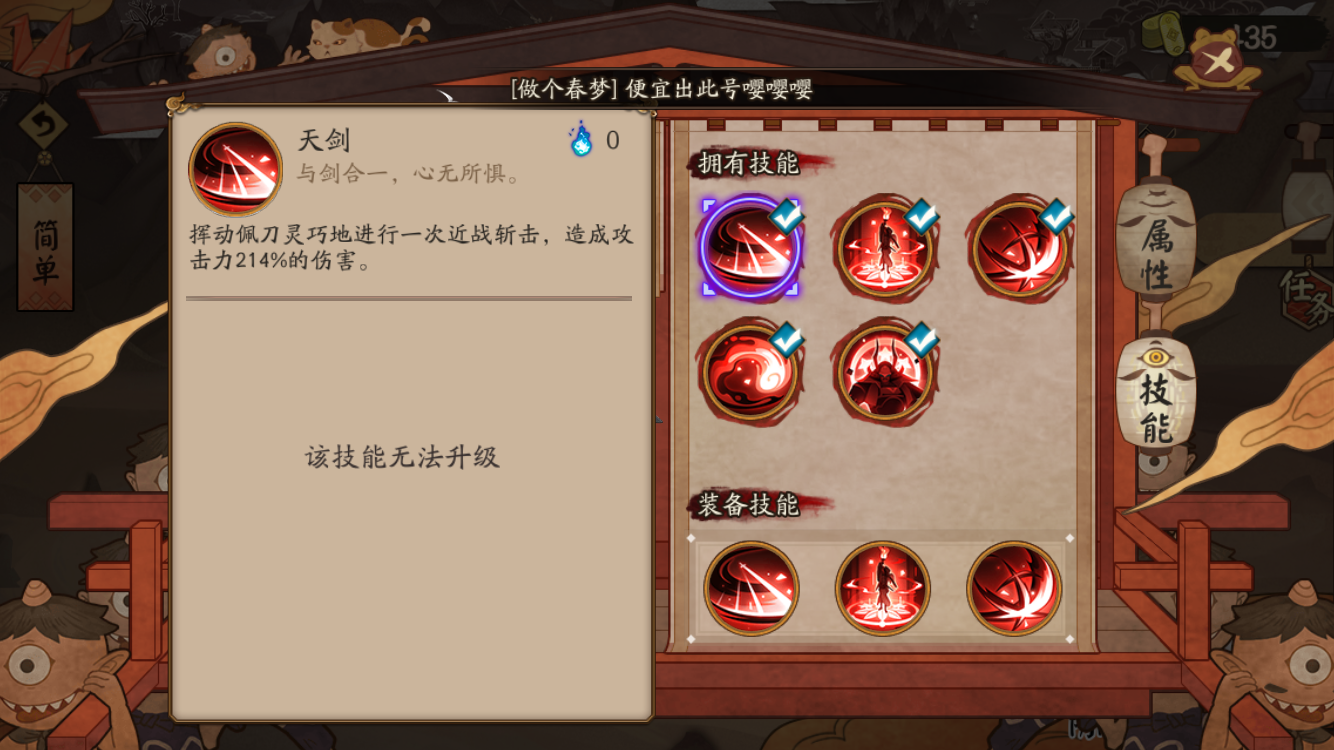Viewport: 1334px width, 750px height.
Task: Click the 简单 difficulty banner
Action: [x=45, y=247]
